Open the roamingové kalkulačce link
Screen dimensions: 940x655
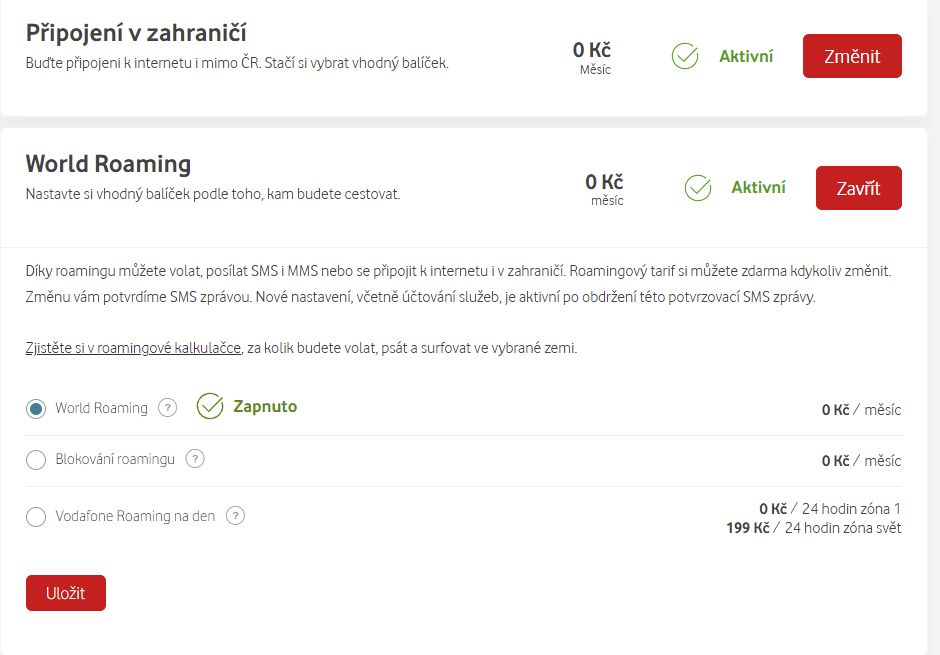click(133, 348)
